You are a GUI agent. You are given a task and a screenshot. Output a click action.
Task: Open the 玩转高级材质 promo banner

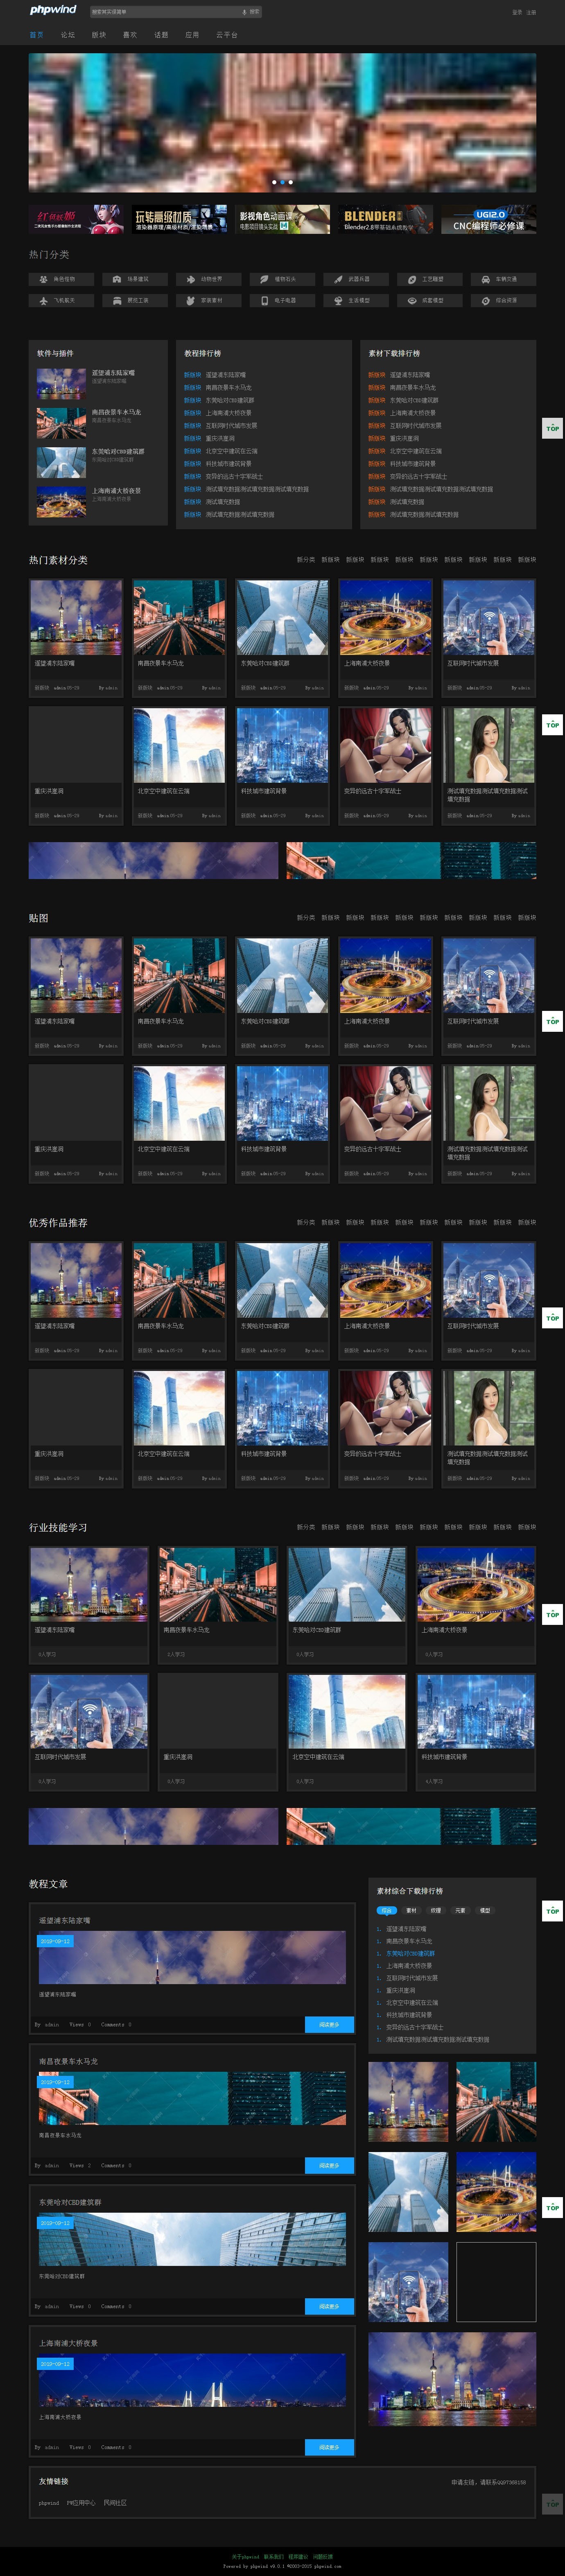click(179, 220)
